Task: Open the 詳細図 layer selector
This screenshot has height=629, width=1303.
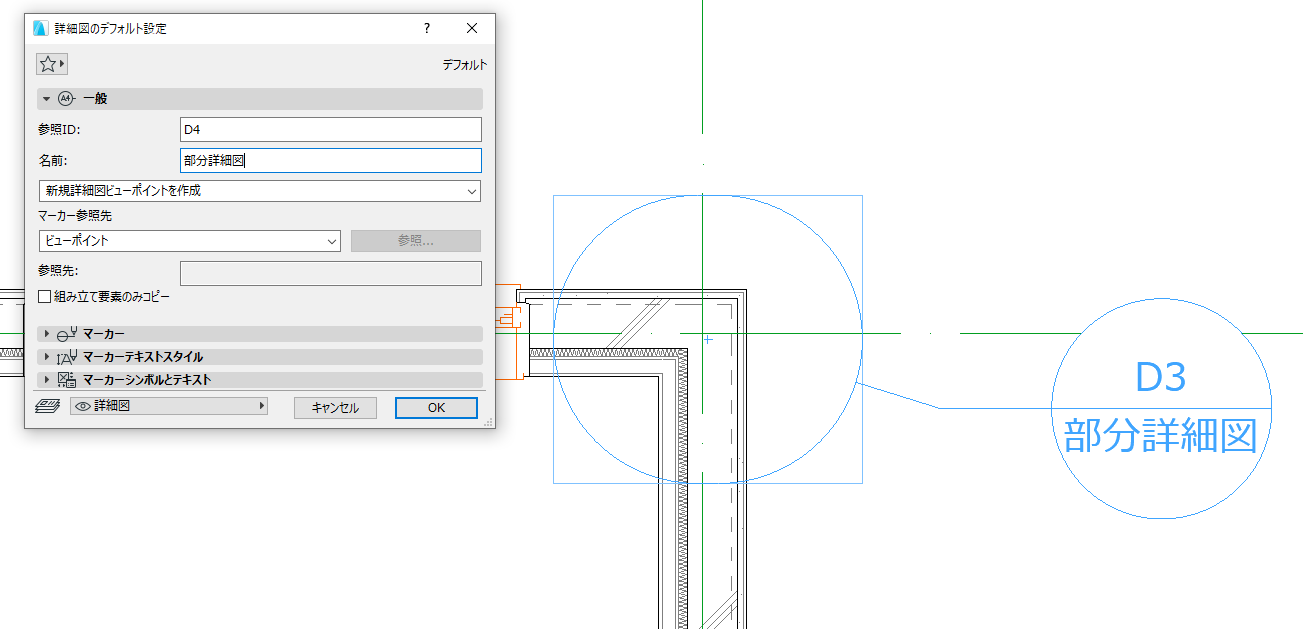Action: click(x=169, y=406)
